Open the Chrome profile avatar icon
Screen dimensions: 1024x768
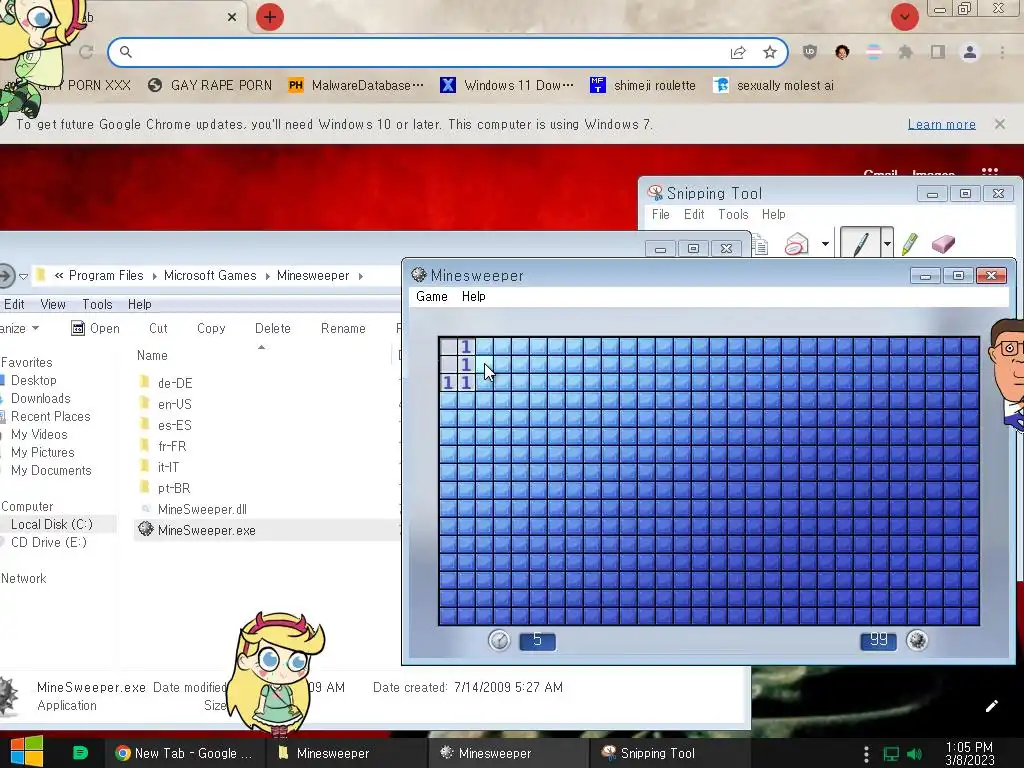[x=970, y=52]
